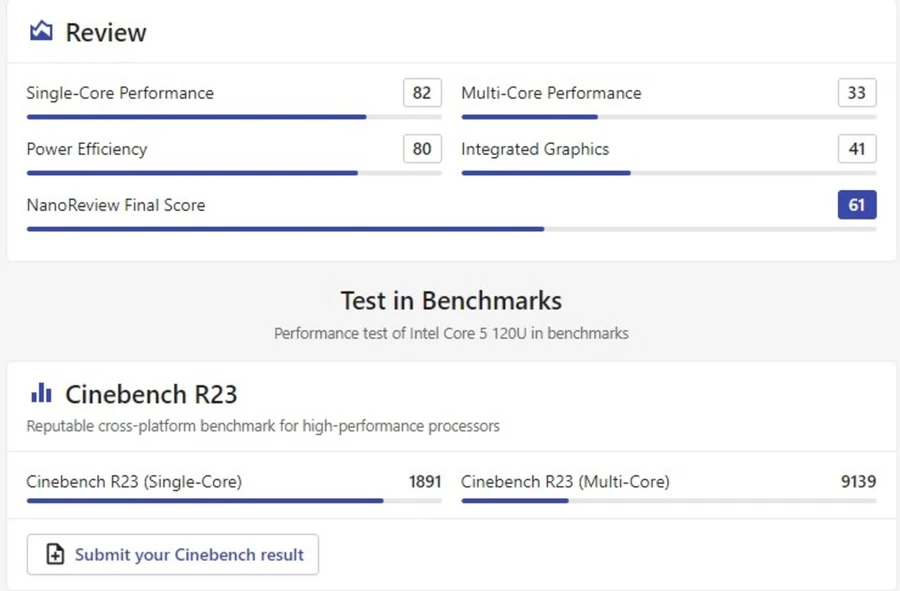The width and height of the screenshot is (900, 591).
Task: Click the Cinebench R23 (Single-Core) label
Action: pos(134,481)
